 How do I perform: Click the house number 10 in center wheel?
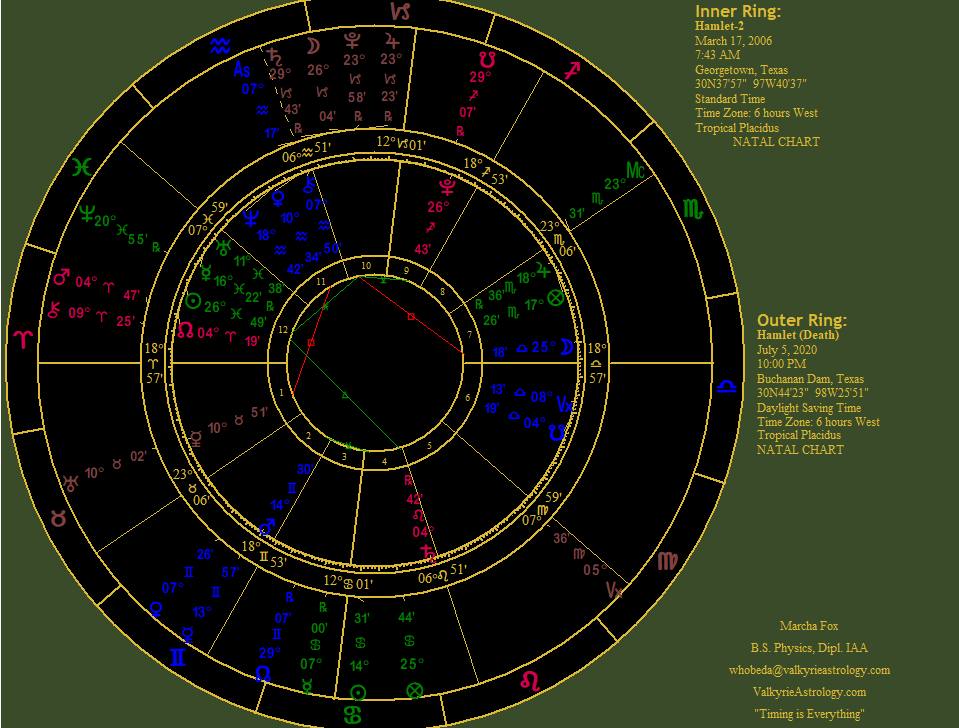(367, 266)
